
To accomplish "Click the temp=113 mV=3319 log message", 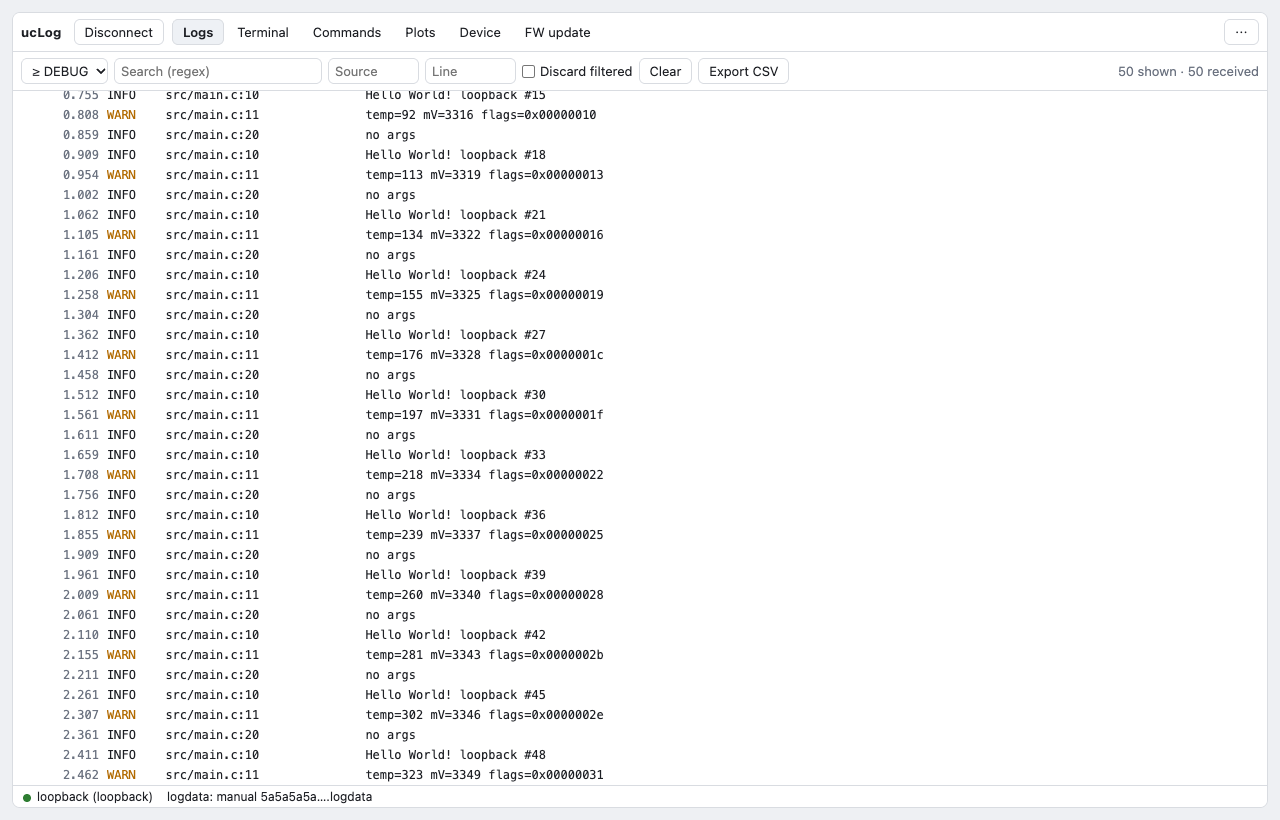I will 484,175.
